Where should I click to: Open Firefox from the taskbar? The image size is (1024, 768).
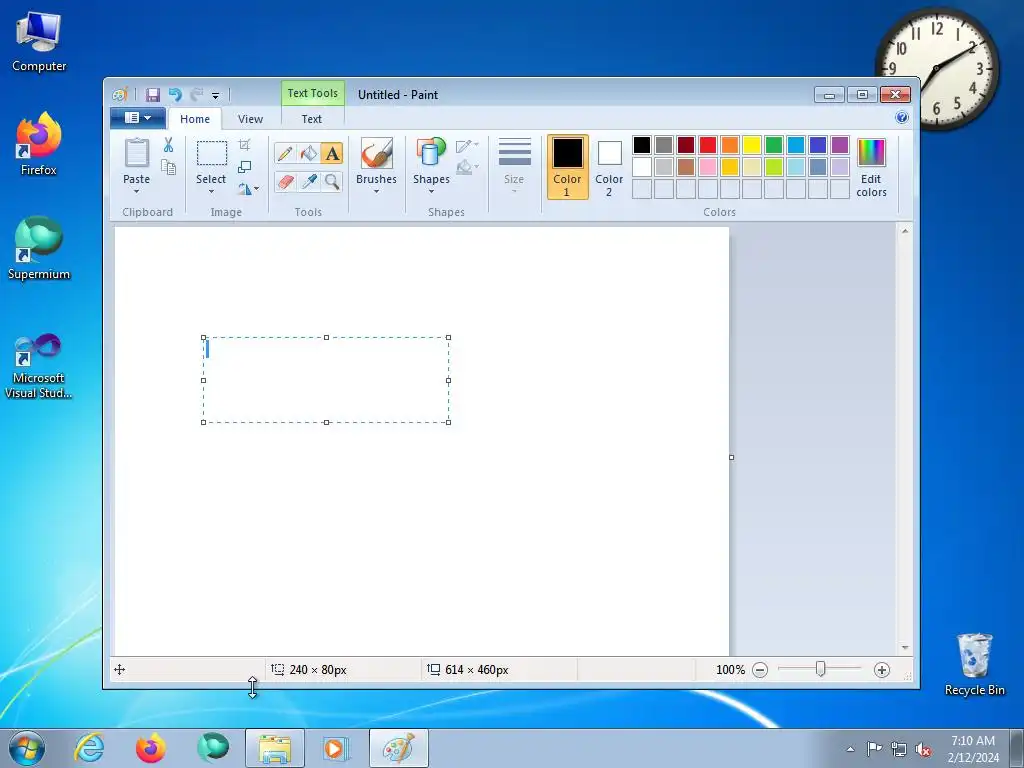[x=150, y=748]
